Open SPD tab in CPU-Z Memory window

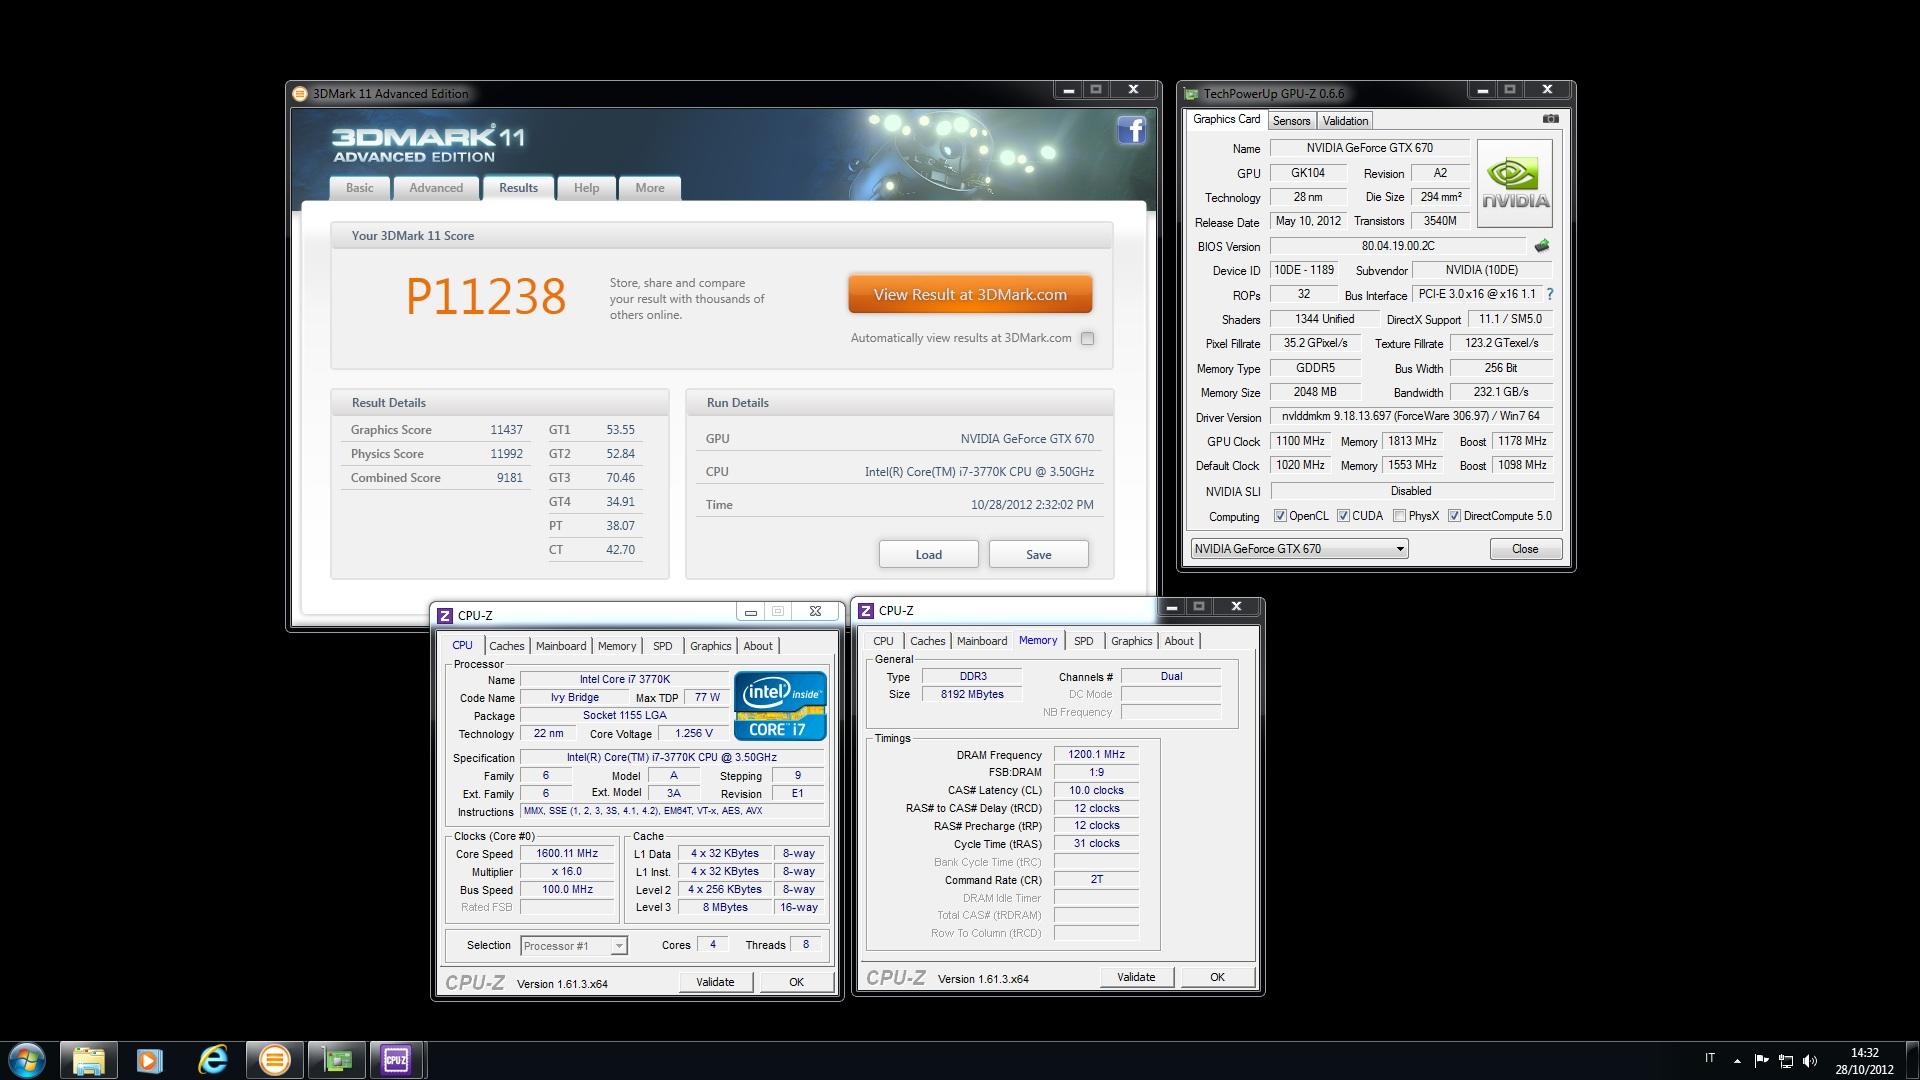(x=1083, y=641)
